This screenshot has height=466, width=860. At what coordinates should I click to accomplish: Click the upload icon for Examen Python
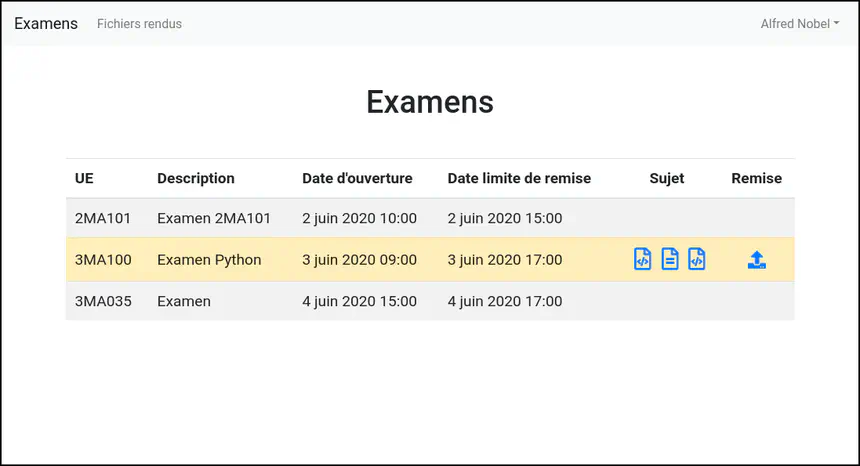(x=757, y=260)
